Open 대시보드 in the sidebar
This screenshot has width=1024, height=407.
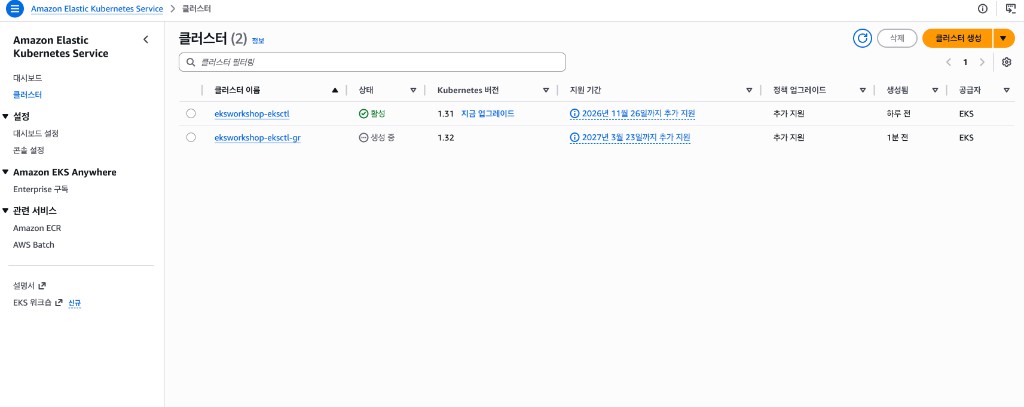[x=27, y=78]
